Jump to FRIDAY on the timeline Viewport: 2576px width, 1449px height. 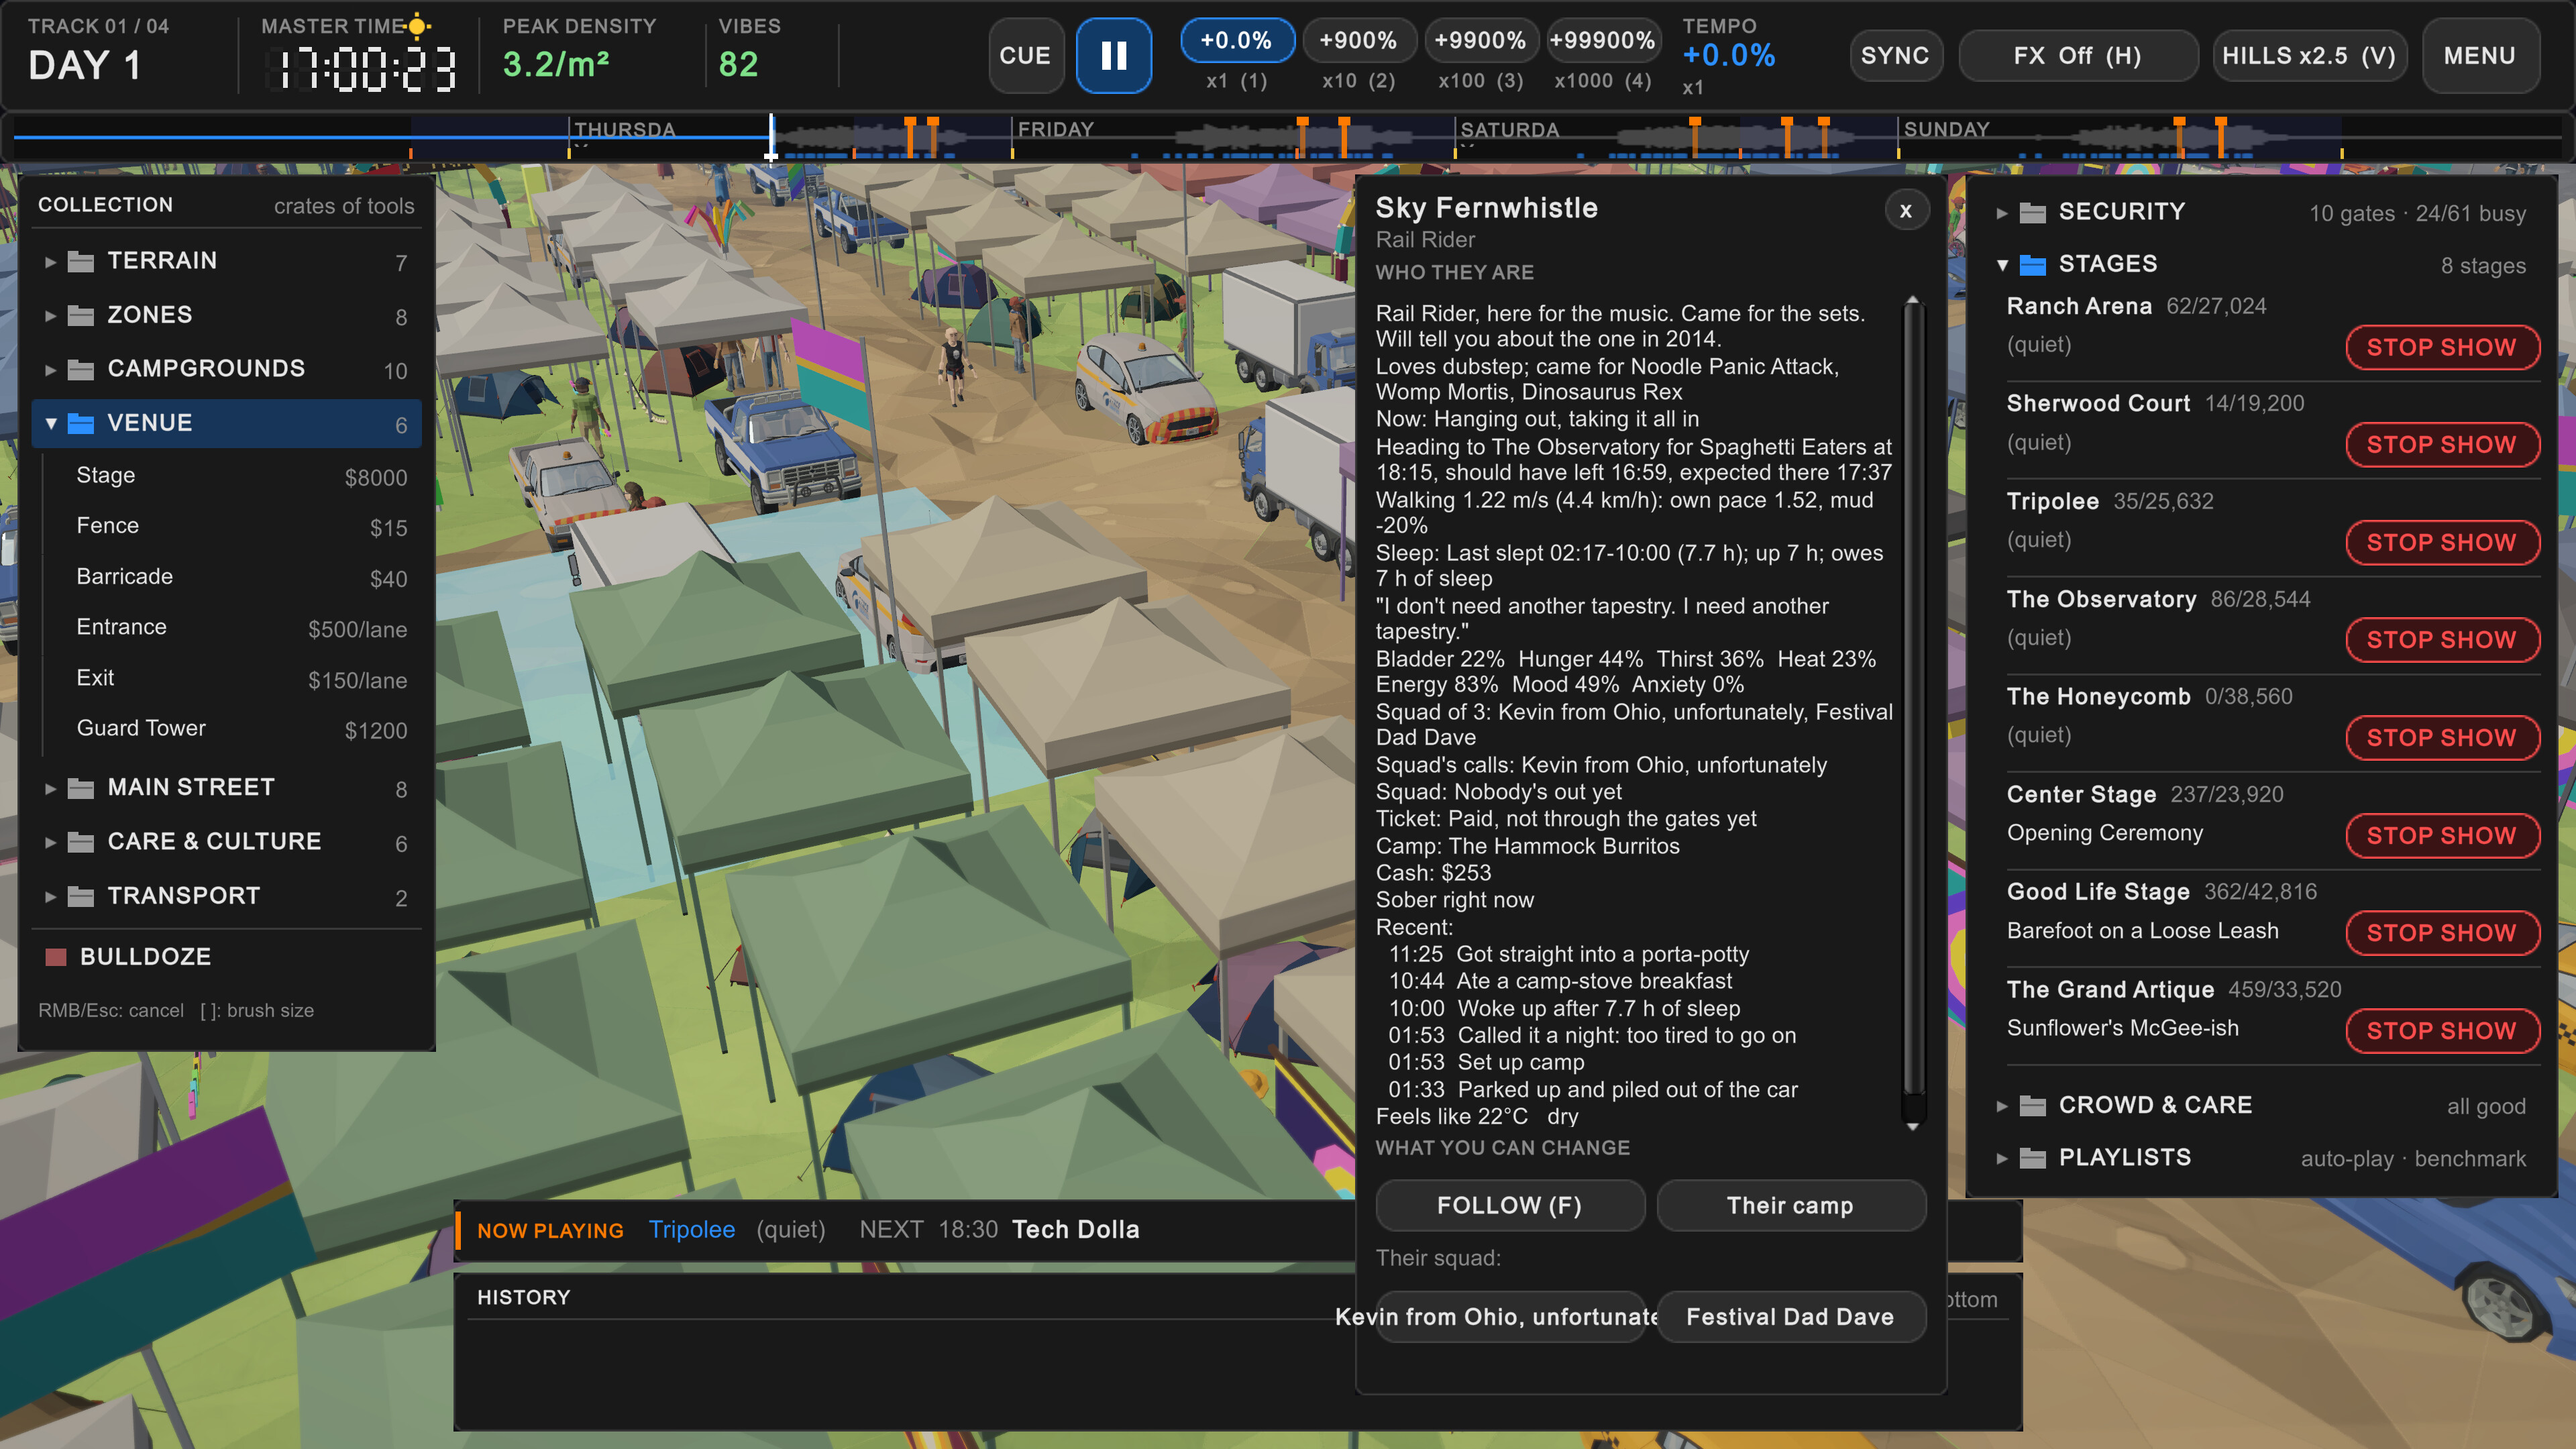coord(1055,129)
